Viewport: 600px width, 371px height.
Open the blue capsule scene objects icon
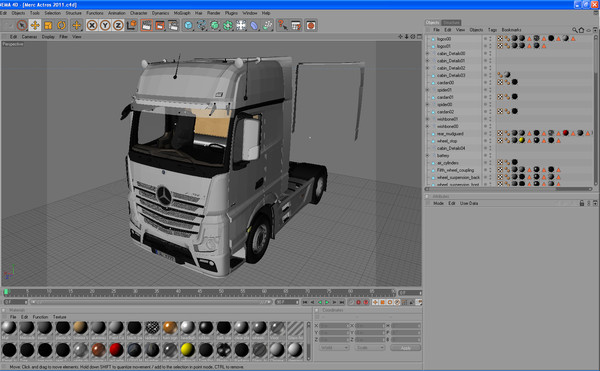click(254, 26)
